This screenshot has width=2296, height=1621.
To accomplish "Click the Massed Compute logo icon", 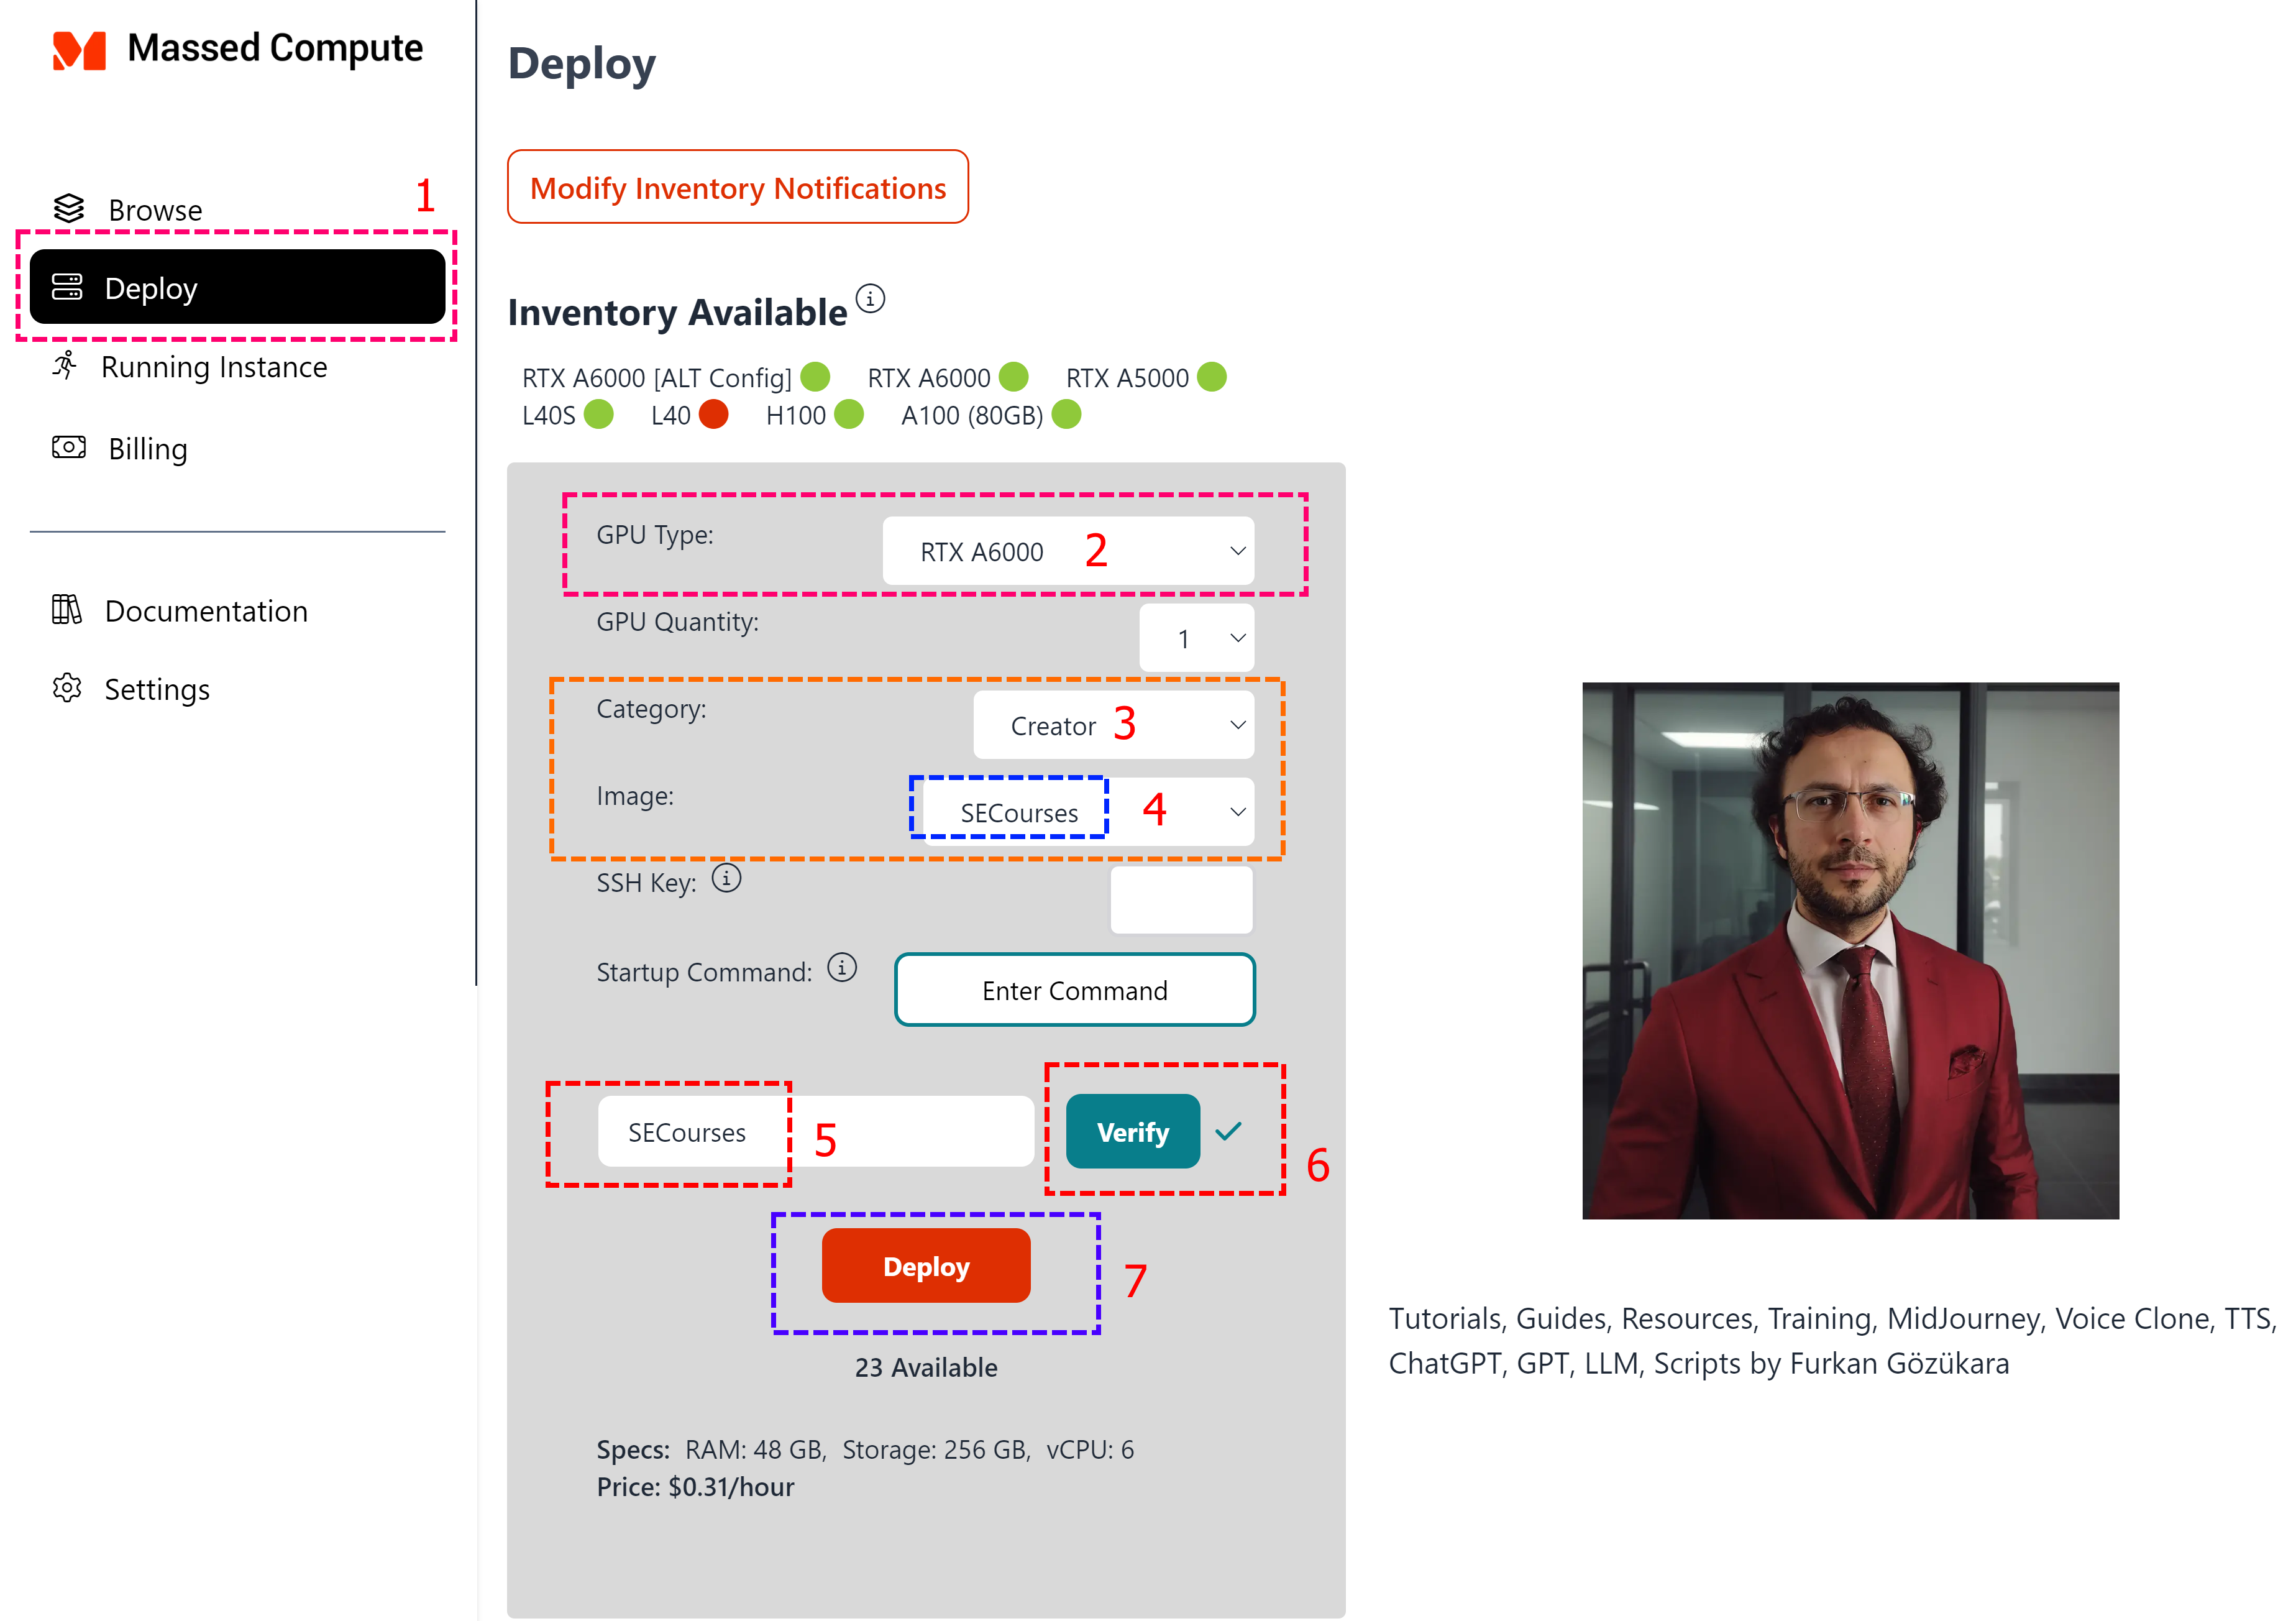I will tap(79, 50).
